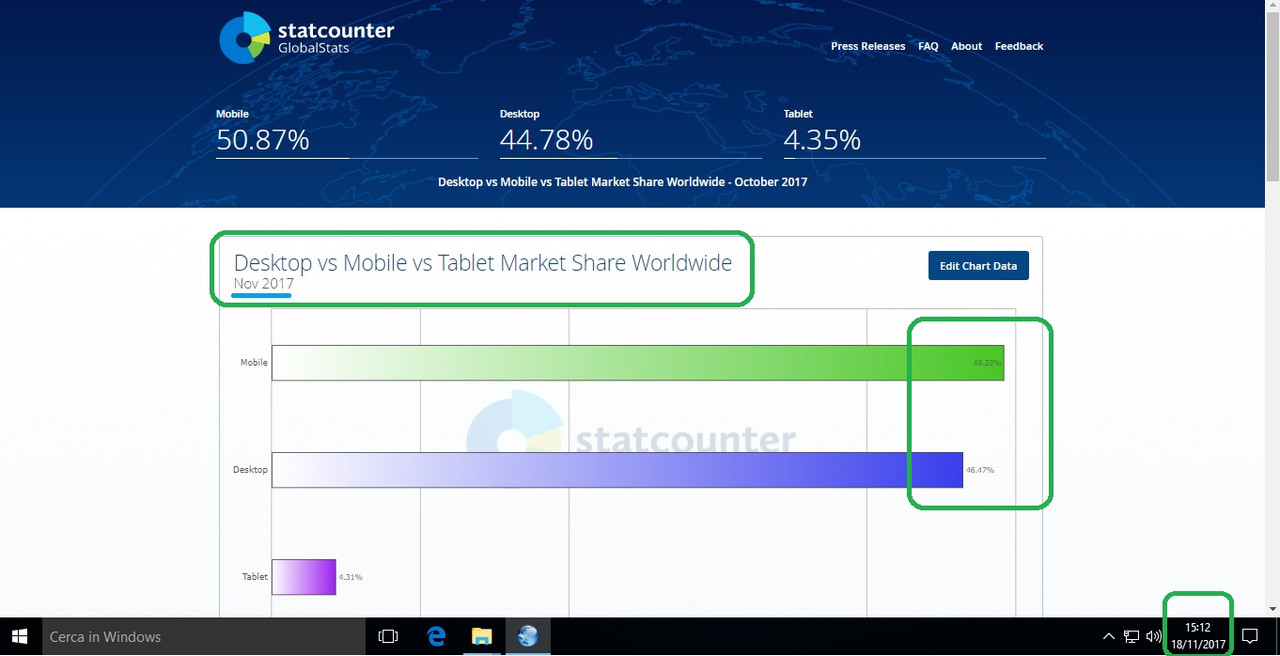Click the purple Tablet chart bar
The image size is (1280, 656).
pyautogui.click(x=304, y=577)
